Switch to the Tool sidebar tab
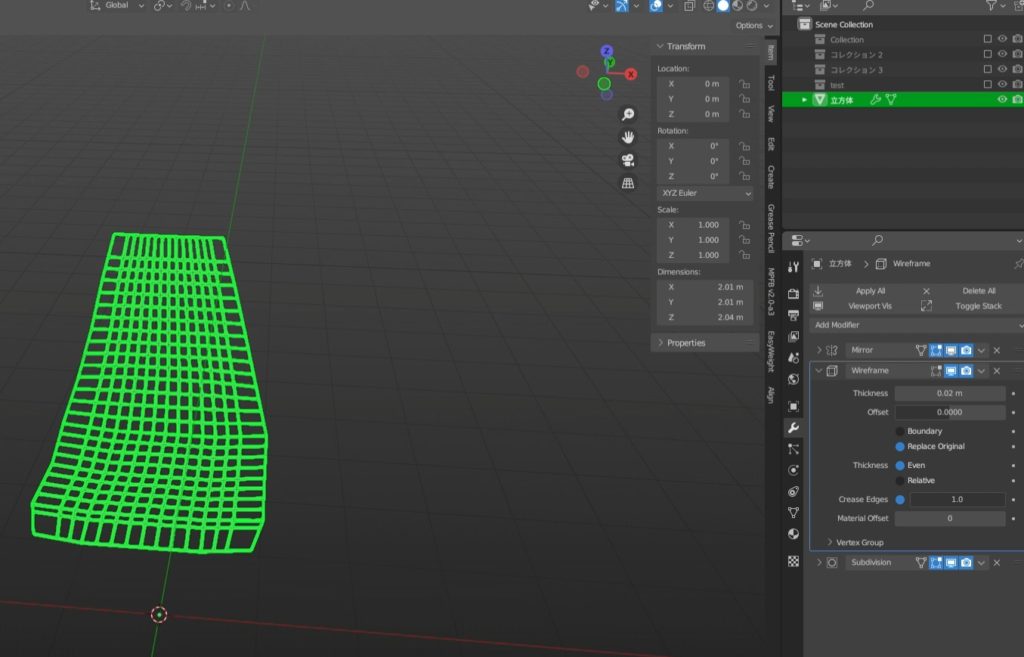The height and width of the screenshot is (657, 1024). [x=771, y=82]
